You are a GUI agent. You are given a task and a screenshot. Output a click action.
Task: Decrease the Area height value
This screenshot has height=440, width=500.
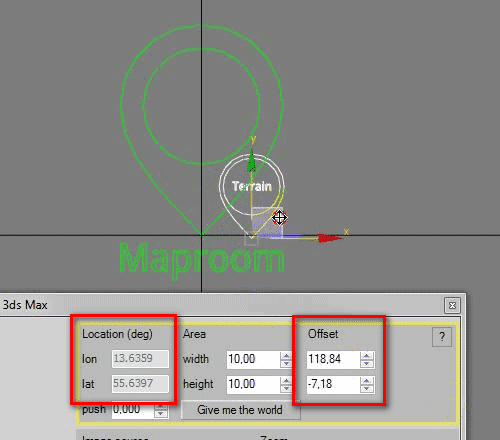(286, 388)
